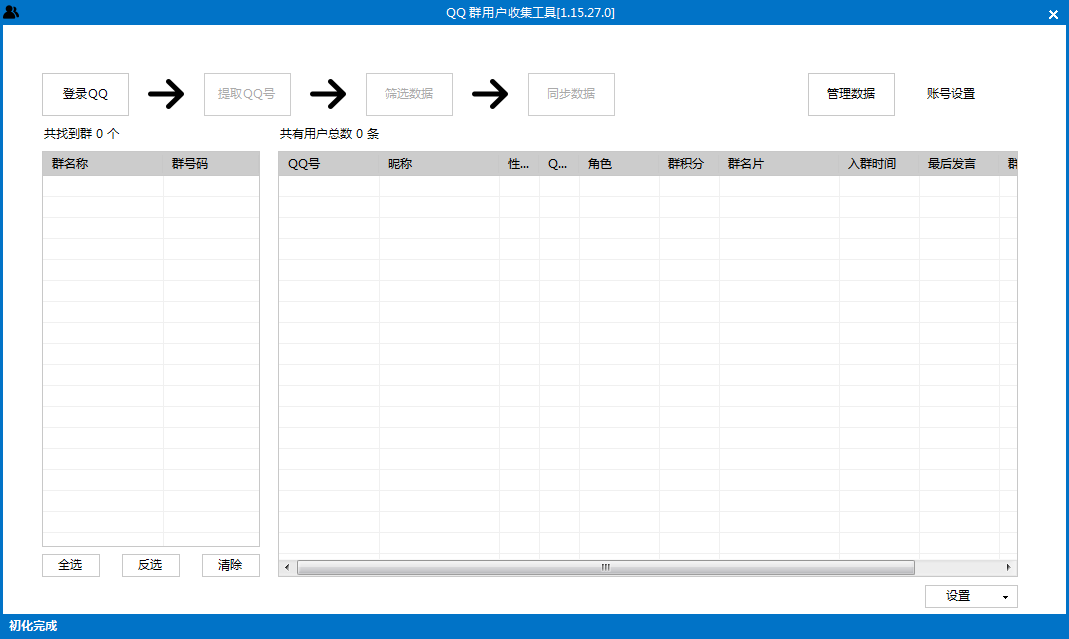Click the 提取QQ号 button
Viewport: 1069px width, 639px height.
click(x=247, y=94)
